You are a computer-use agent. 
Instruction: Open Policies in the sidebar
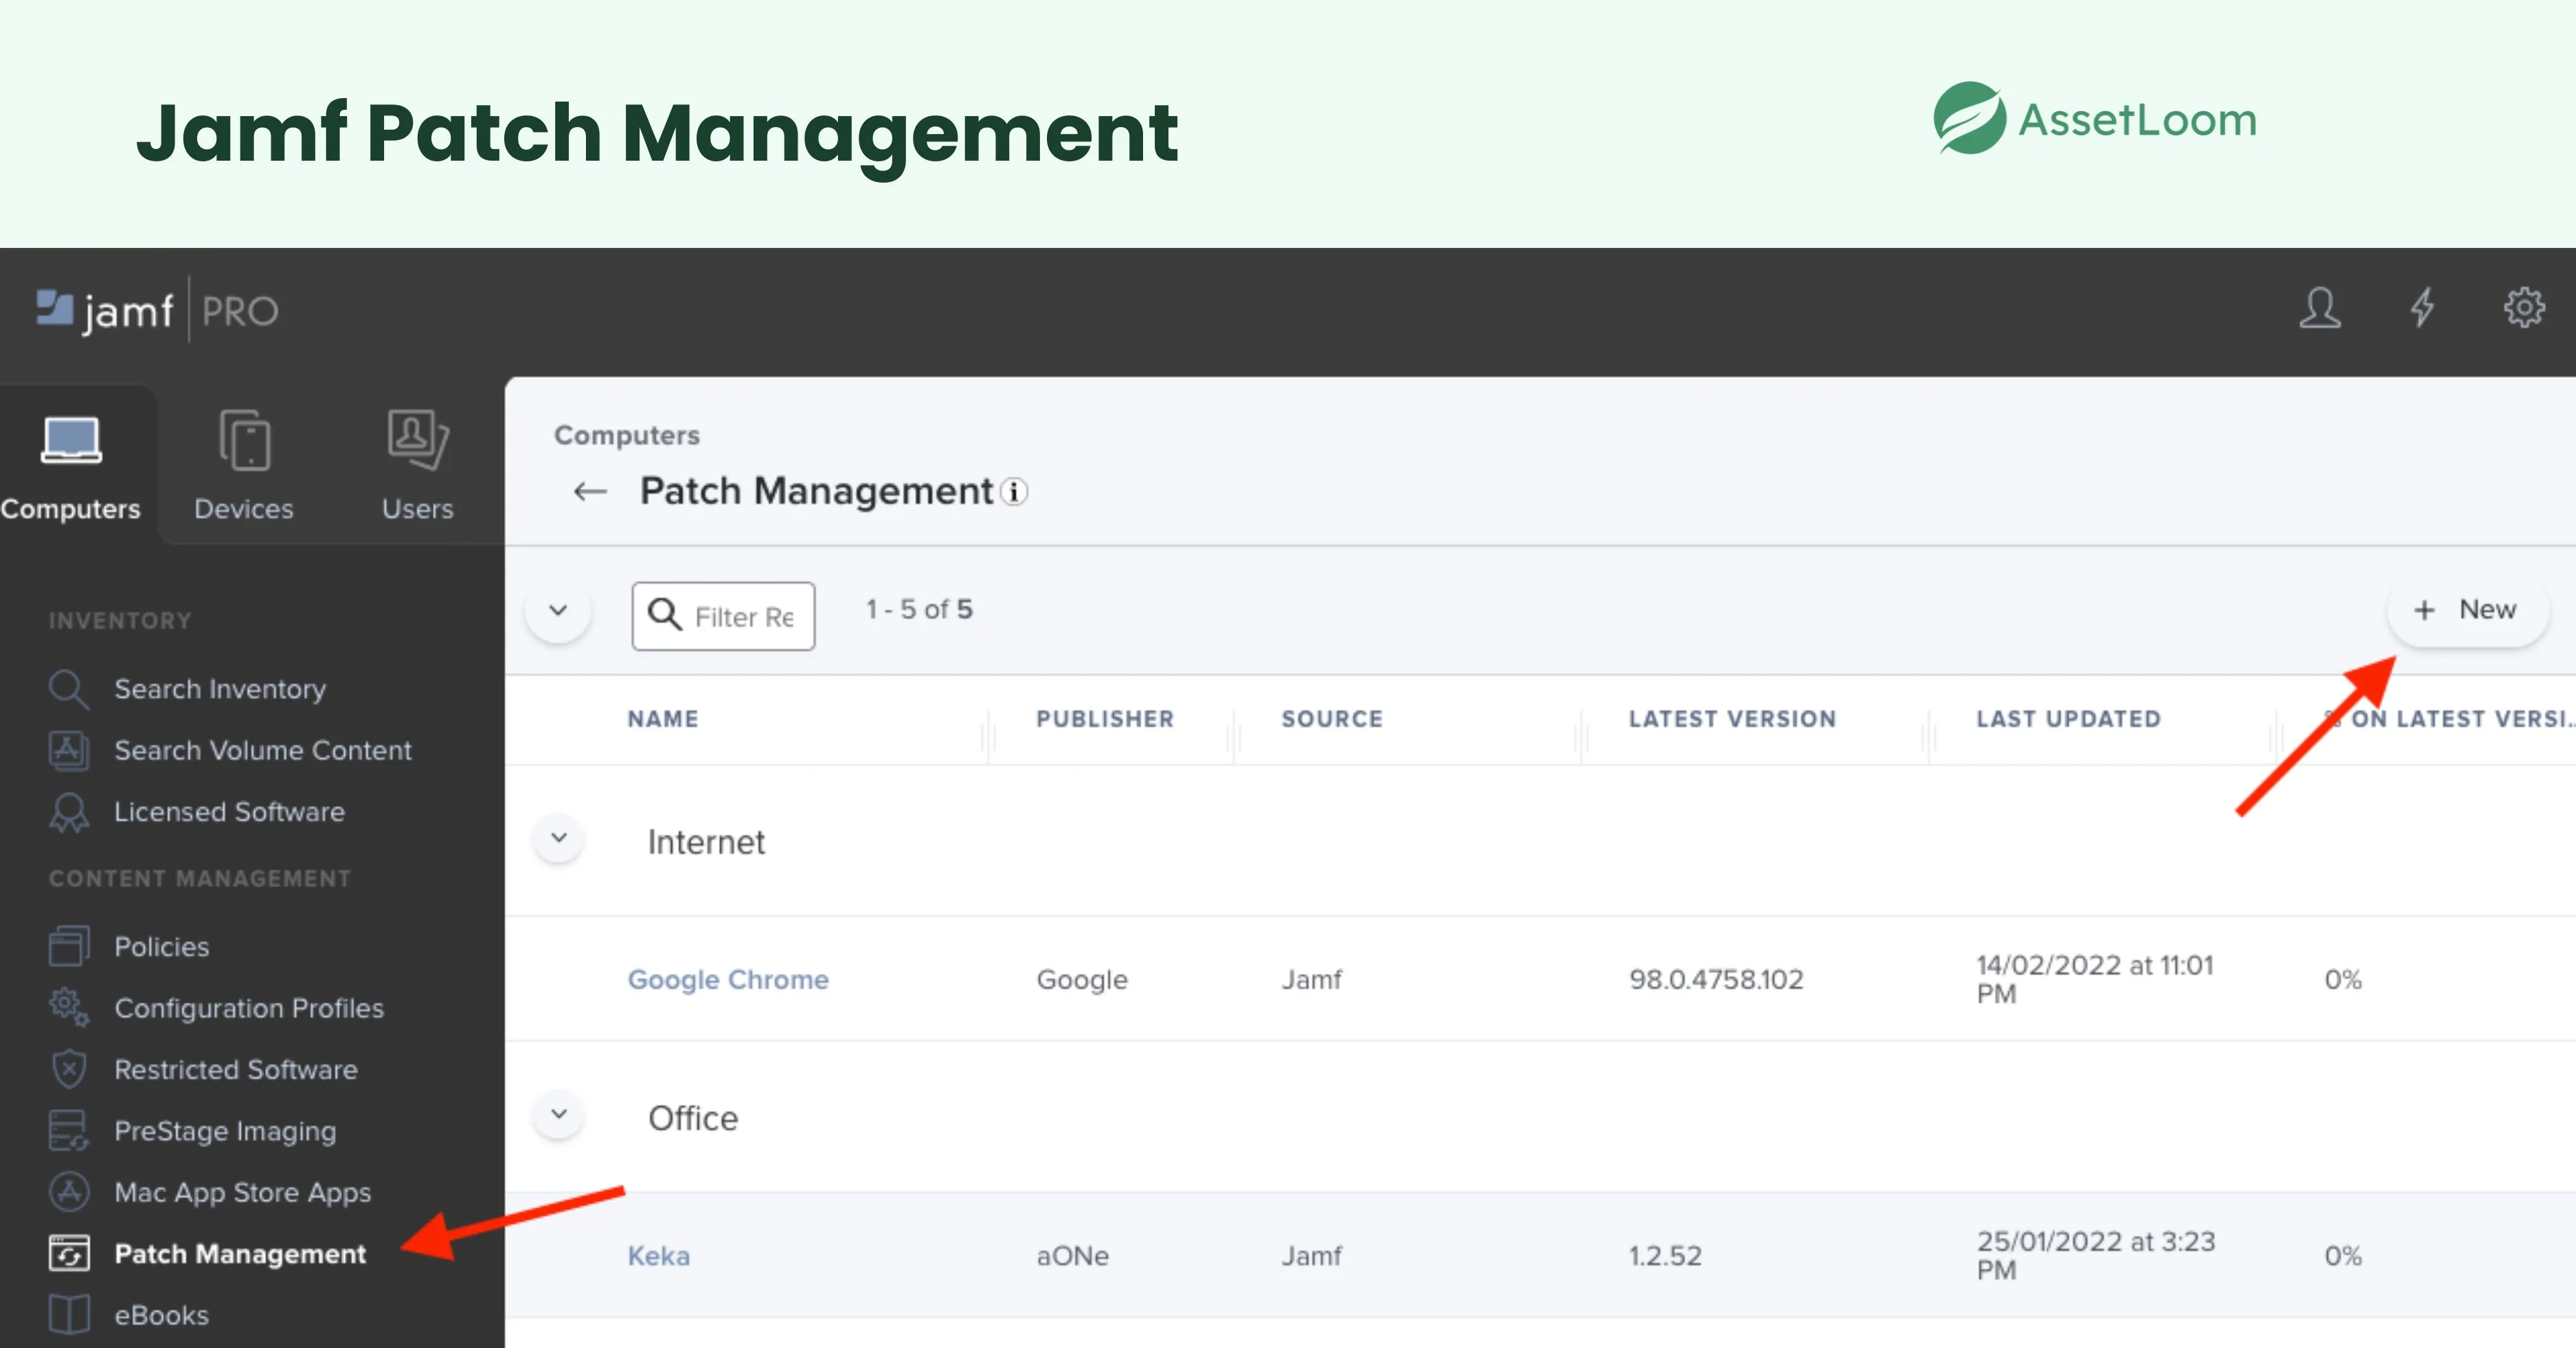(161, 946)
